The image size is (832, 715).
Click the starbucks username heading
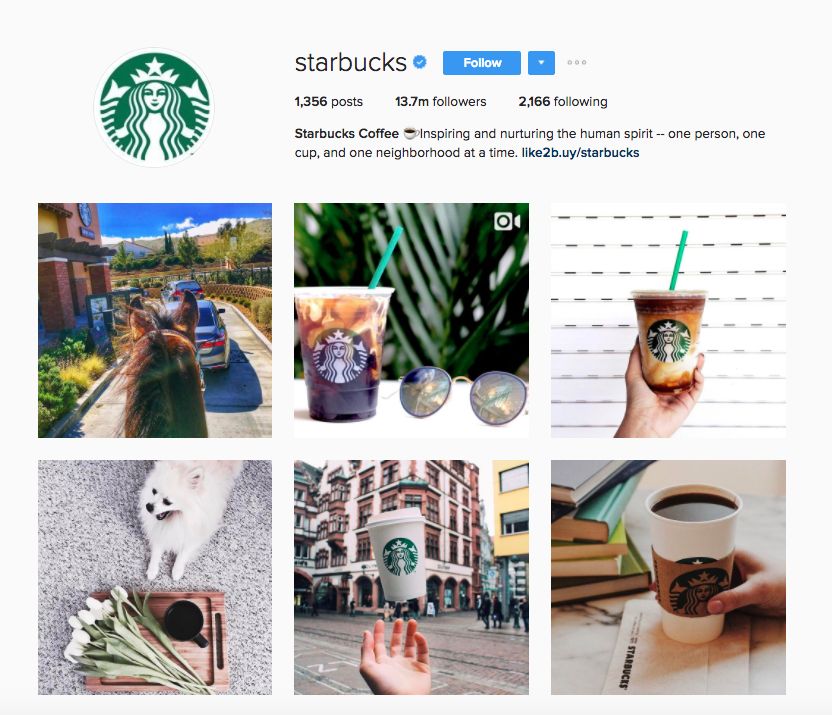pos(351,63)
